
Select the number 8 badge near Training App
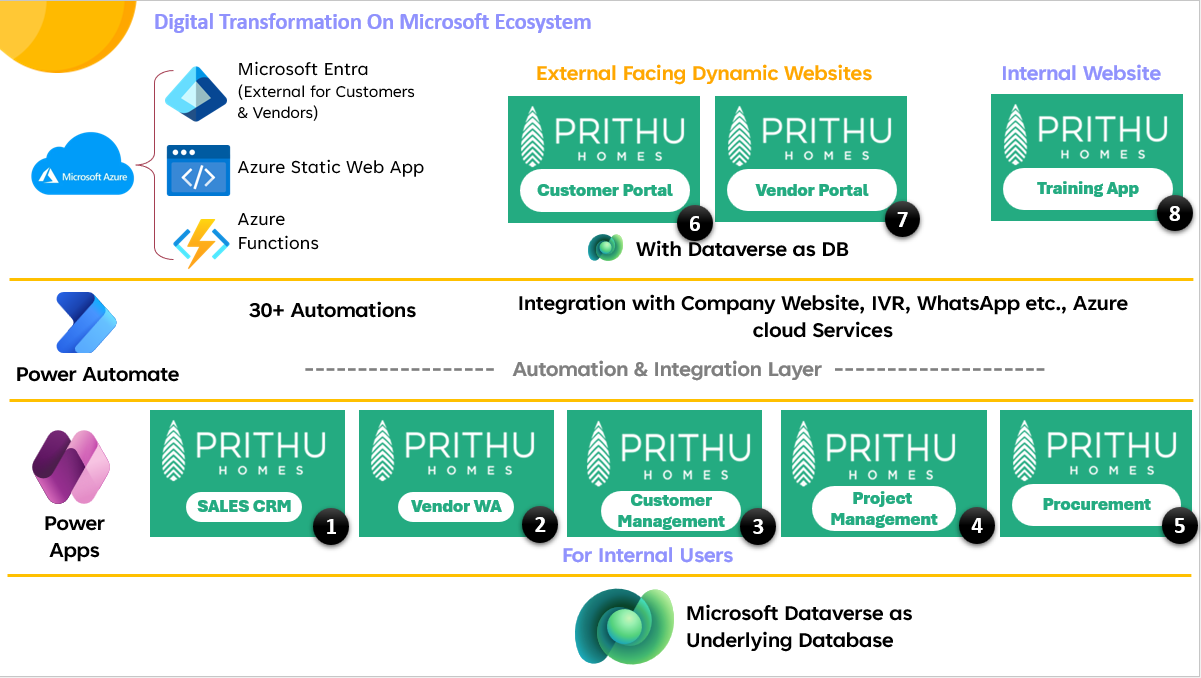click(x=1174, y=214)
